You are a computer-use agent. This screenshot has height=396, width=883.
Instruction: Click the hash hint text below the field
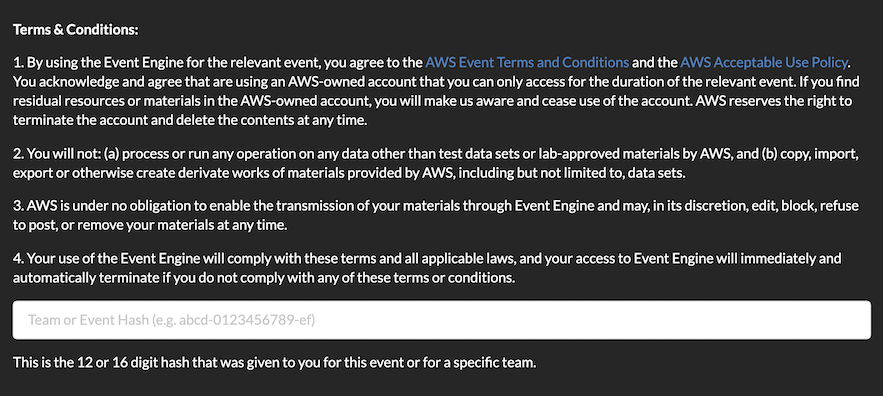tap(274, 363)
